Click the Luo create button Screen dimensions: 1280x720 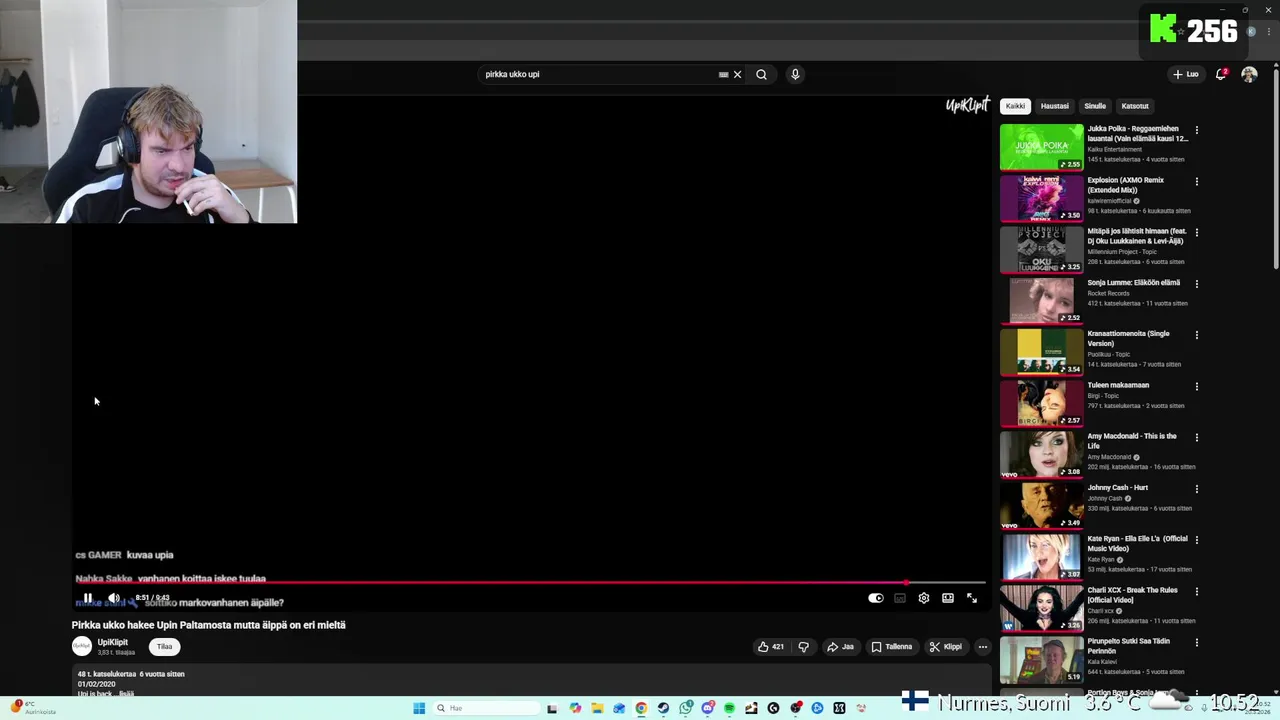click(x=1186, y=74)
